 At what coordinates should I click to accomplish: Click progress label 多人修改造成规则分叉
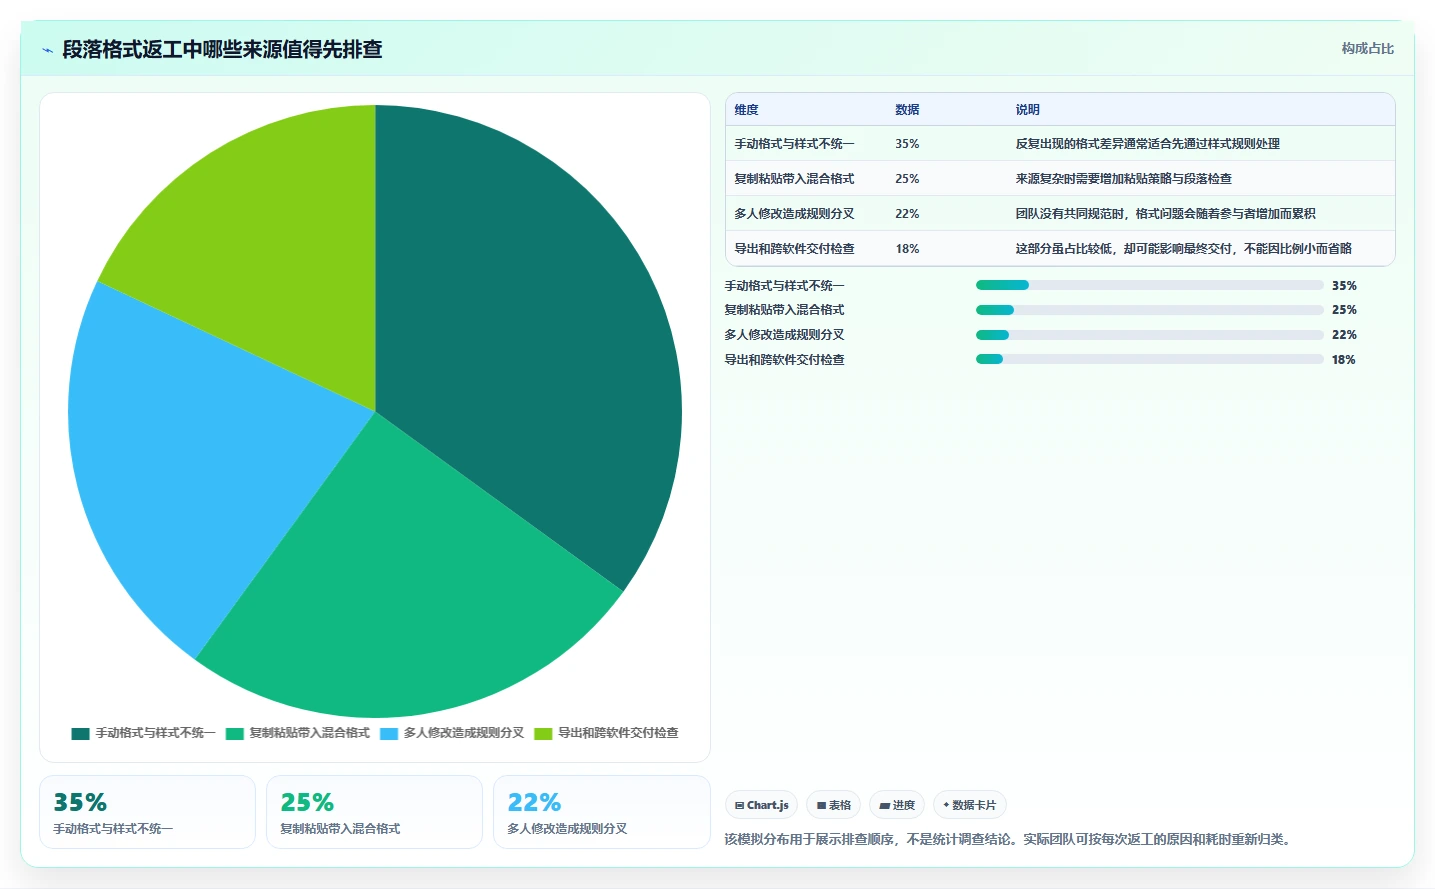pyautogui.click(x=784, y=335)
